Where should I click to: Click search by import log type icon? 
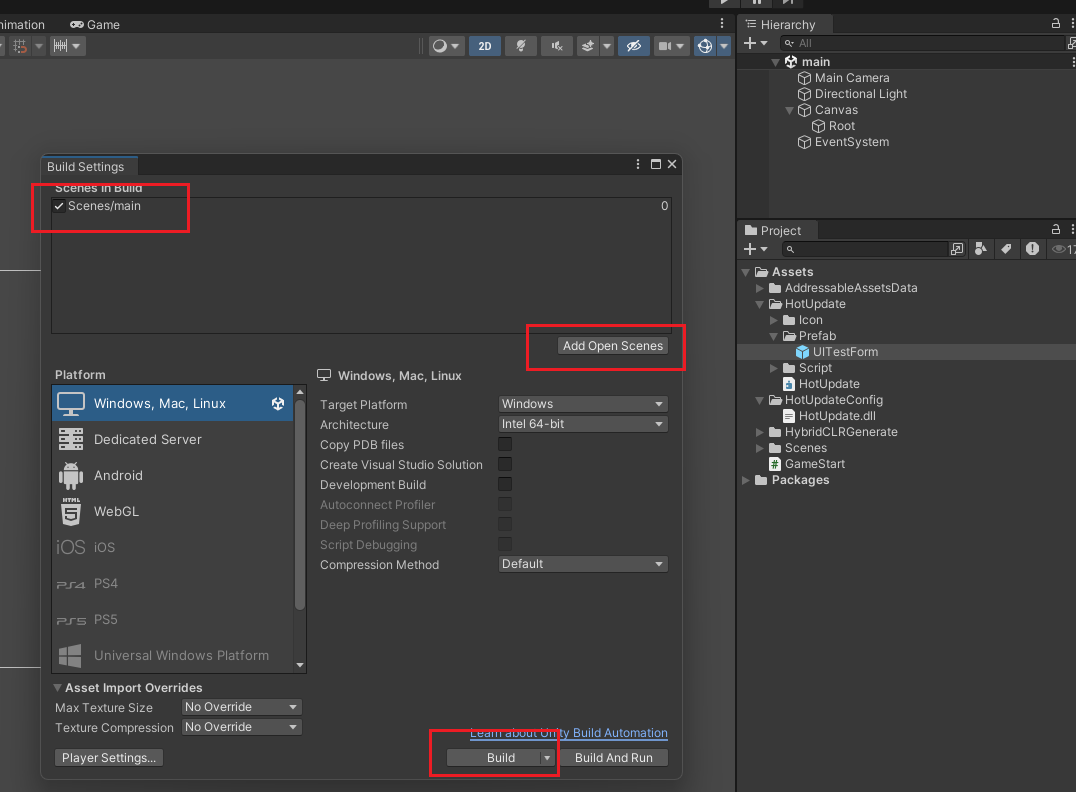click(x=1032, y=249)
